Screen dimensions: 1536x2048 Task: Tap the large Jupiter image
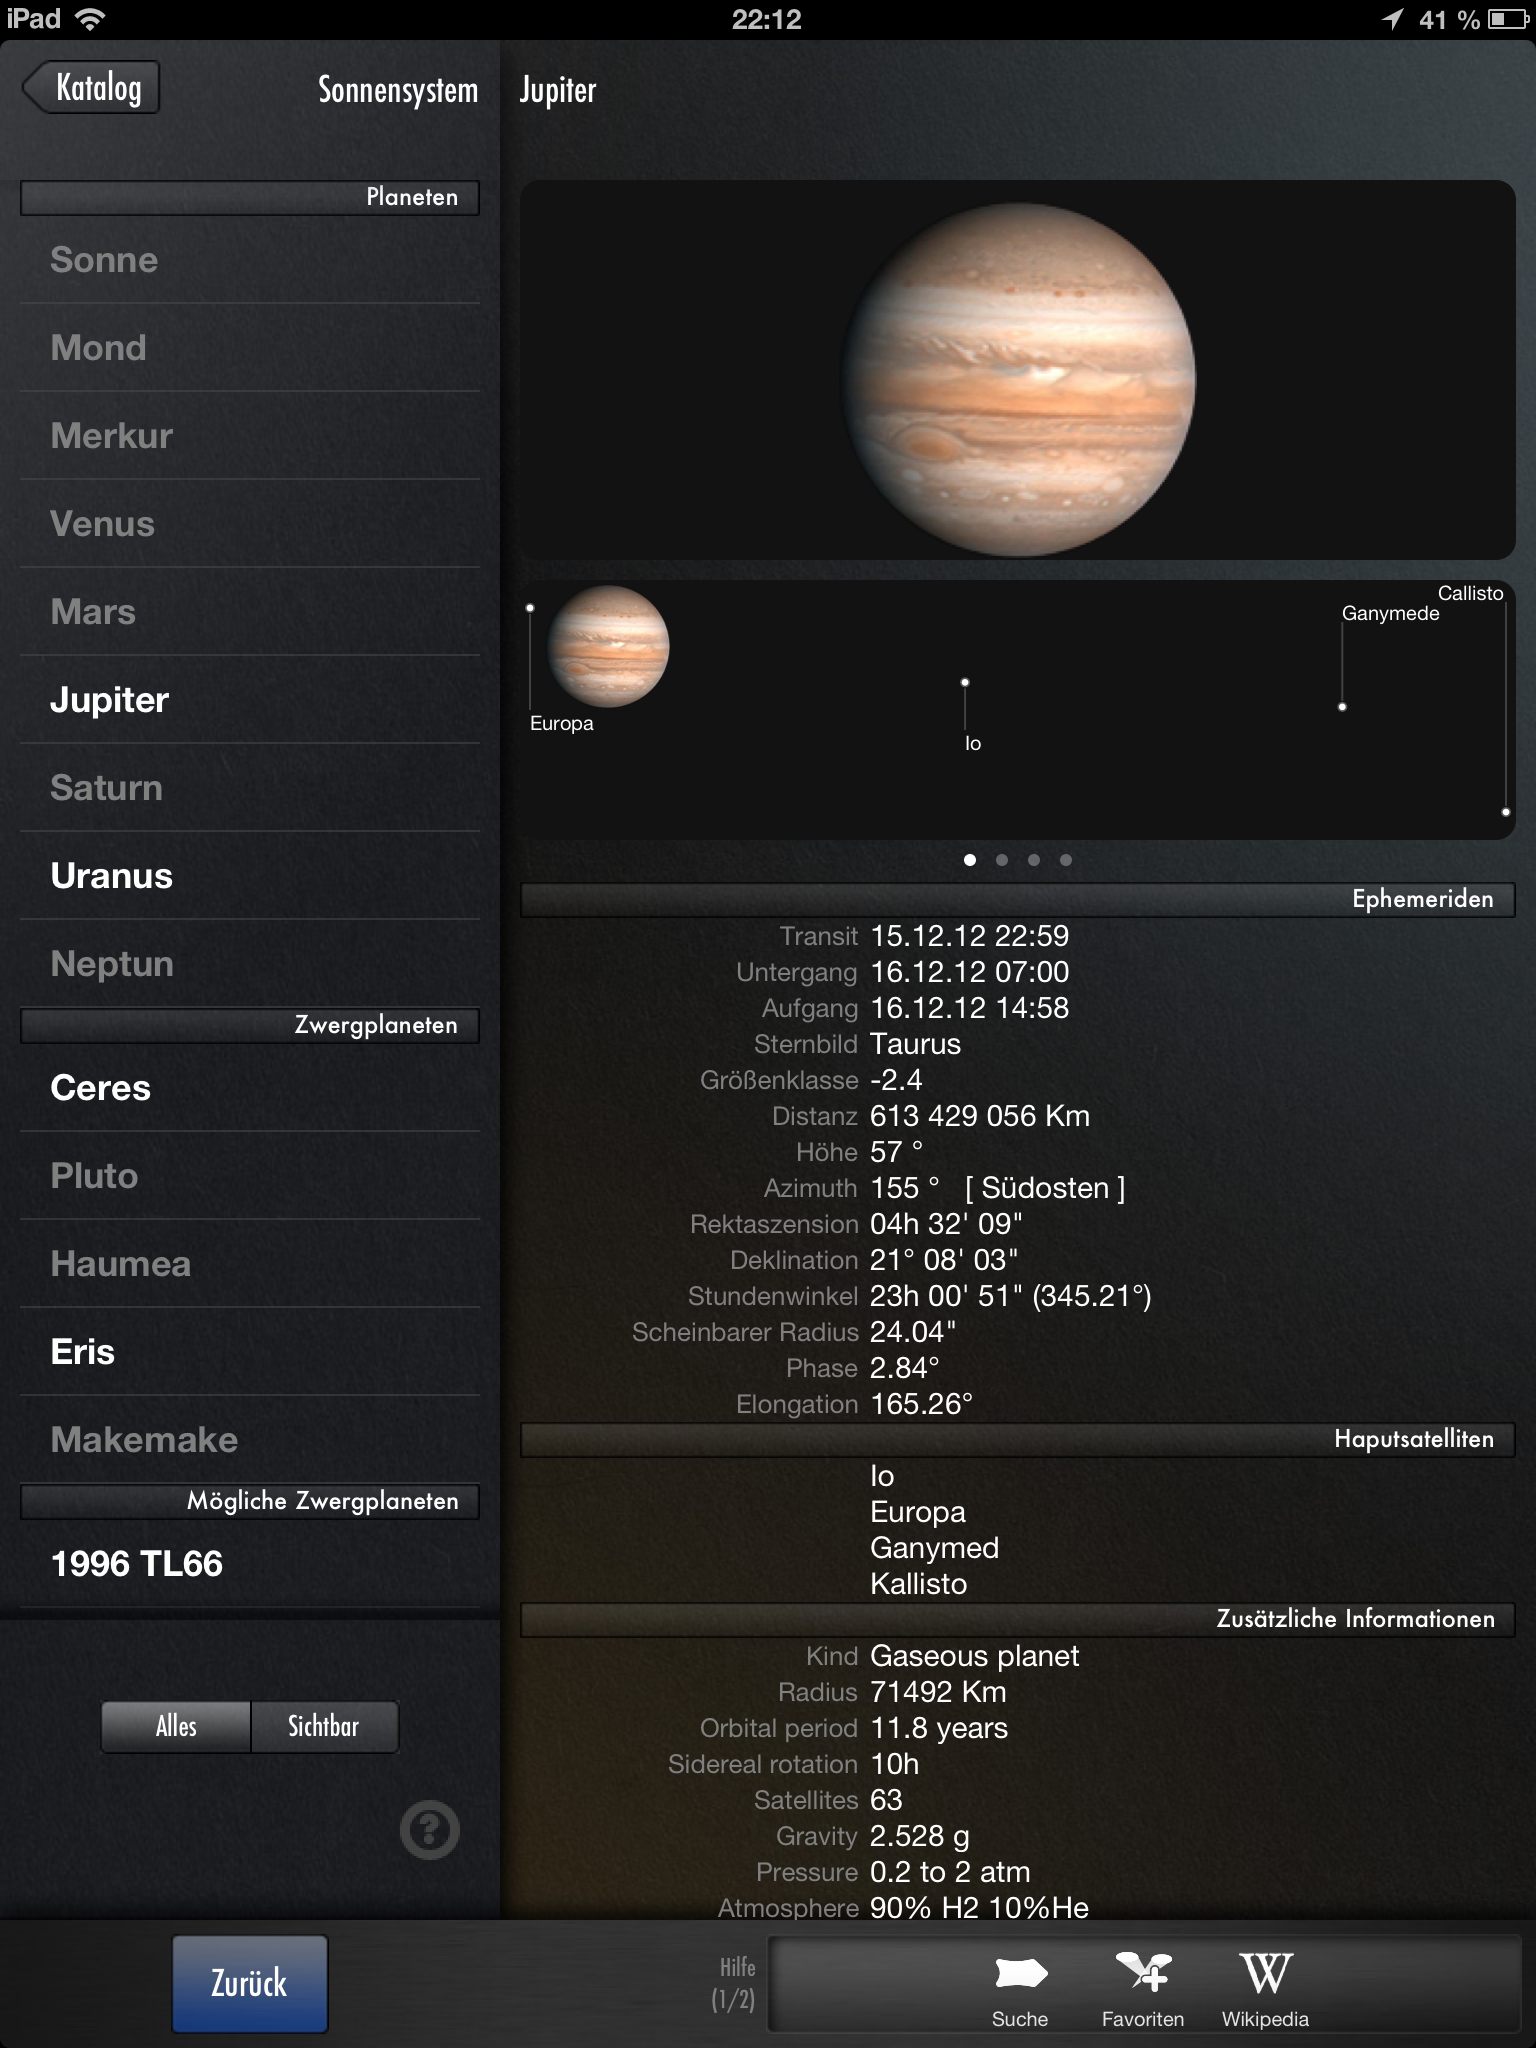pos(1018,378)
